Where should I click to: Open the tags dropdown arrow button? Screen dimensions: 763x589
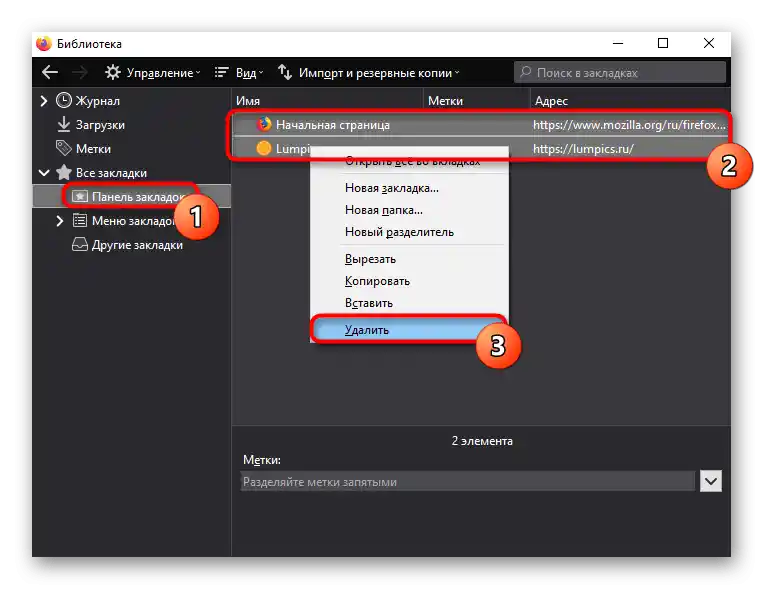point(710,481)
